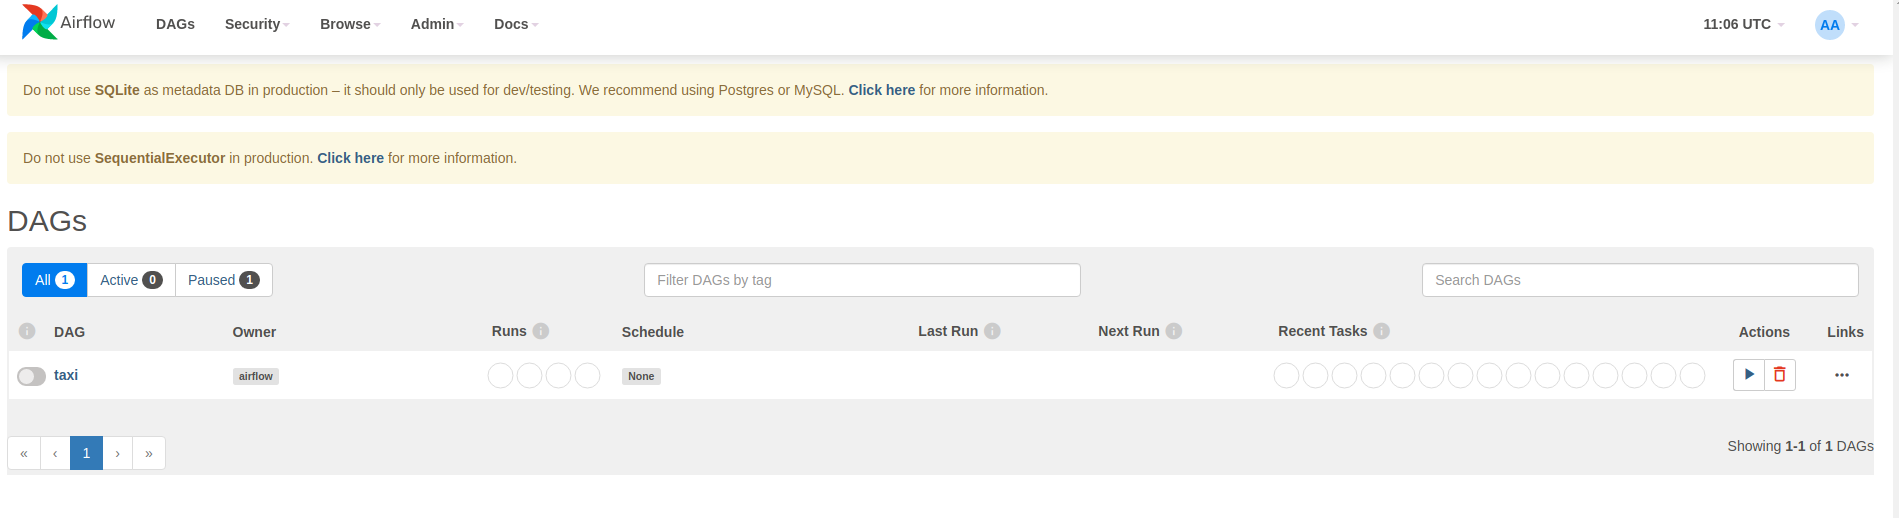Switch to the Active DAGs filter tab
This screenshot has width=1899, height=518.
point(131,280)
